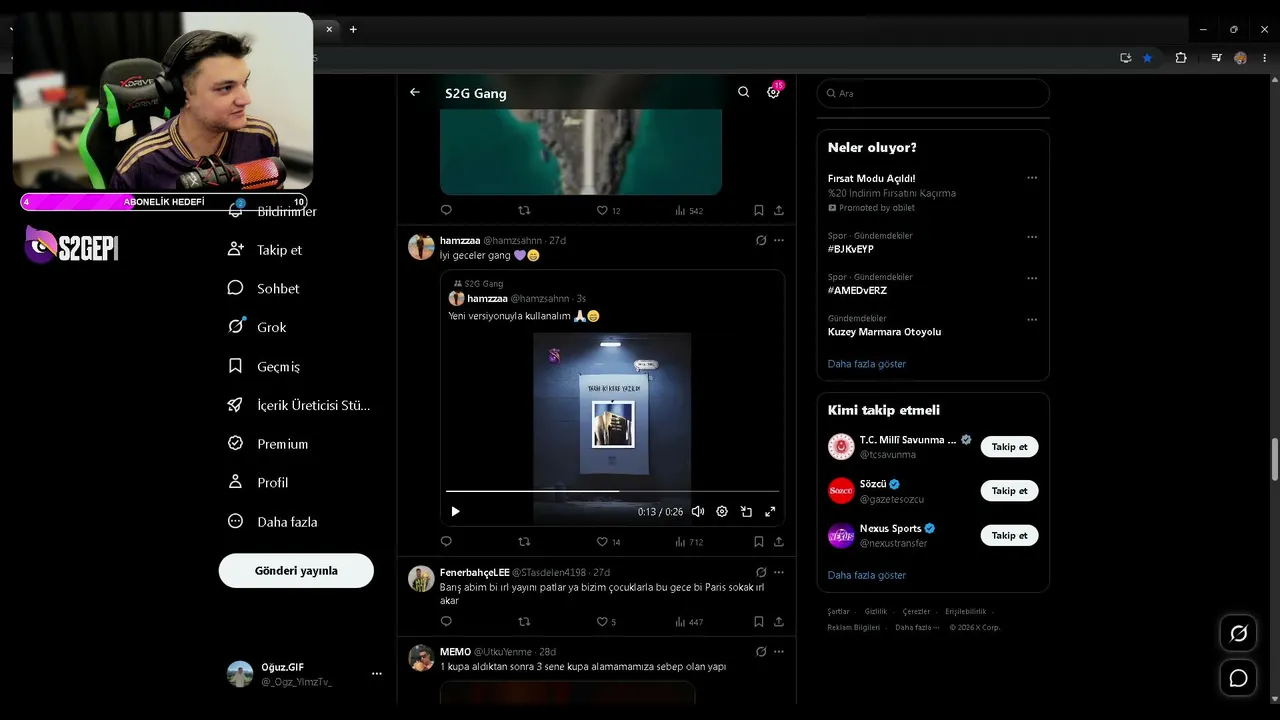Screen dimensions: 1280x720
Task: Open hamzzaa's profile avatar
Action: click(x=422, y=247)
